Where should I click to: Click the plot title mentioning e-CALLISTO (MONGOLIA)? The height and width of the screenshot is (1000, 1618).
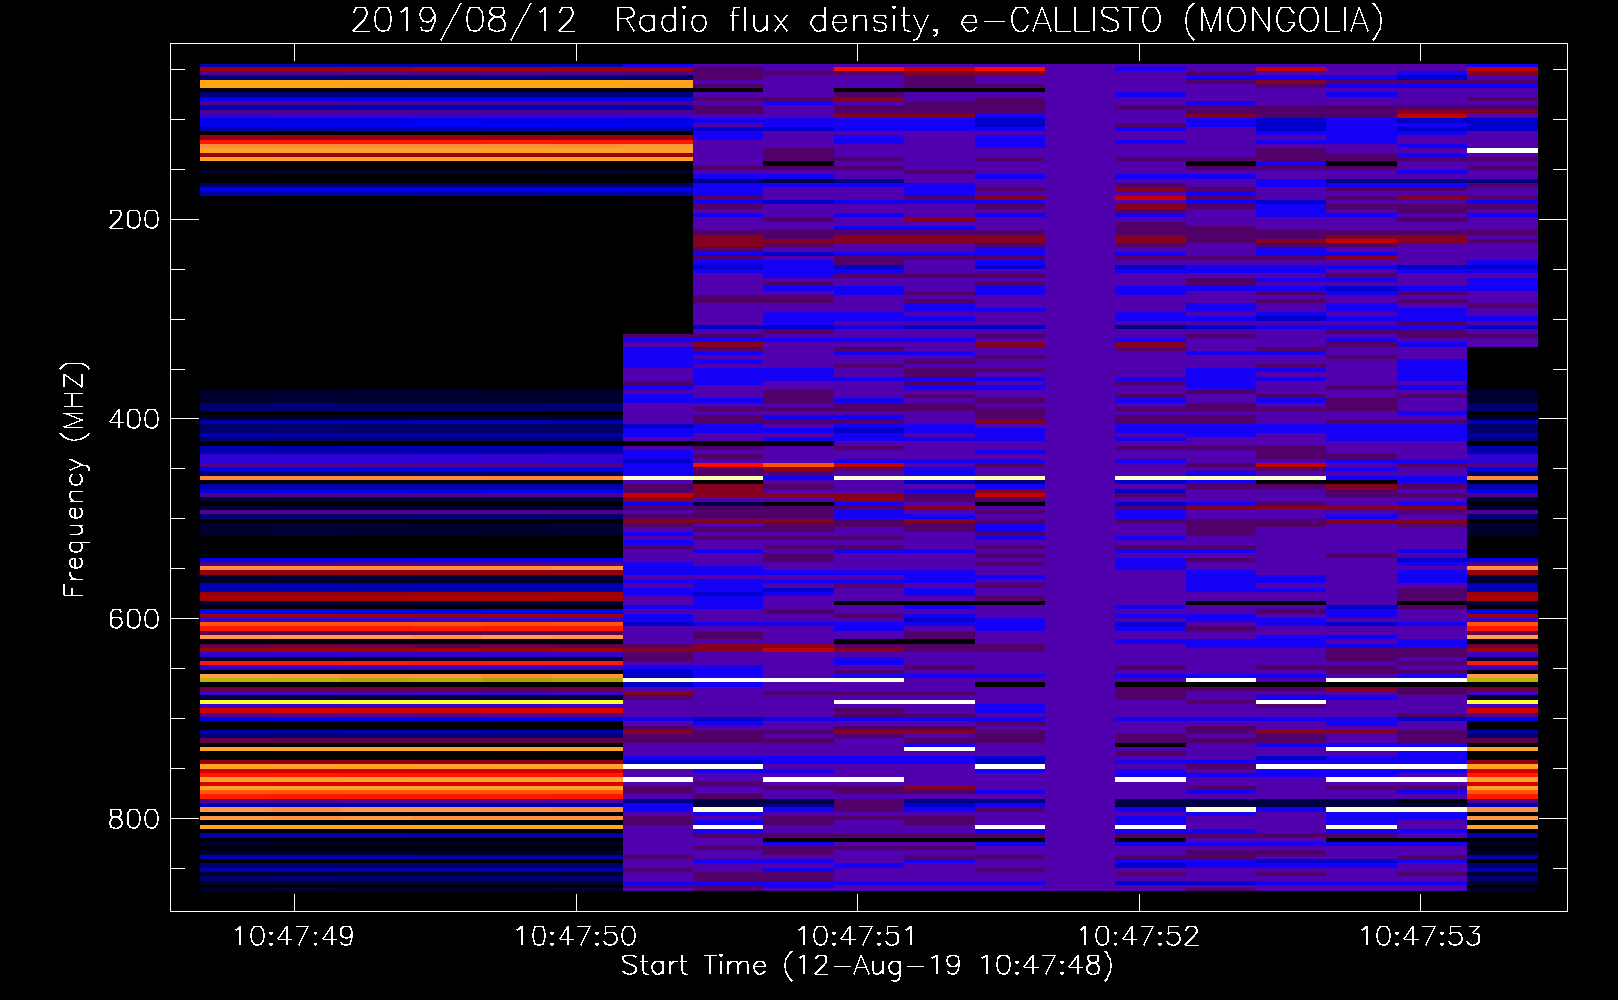(867, 20)
